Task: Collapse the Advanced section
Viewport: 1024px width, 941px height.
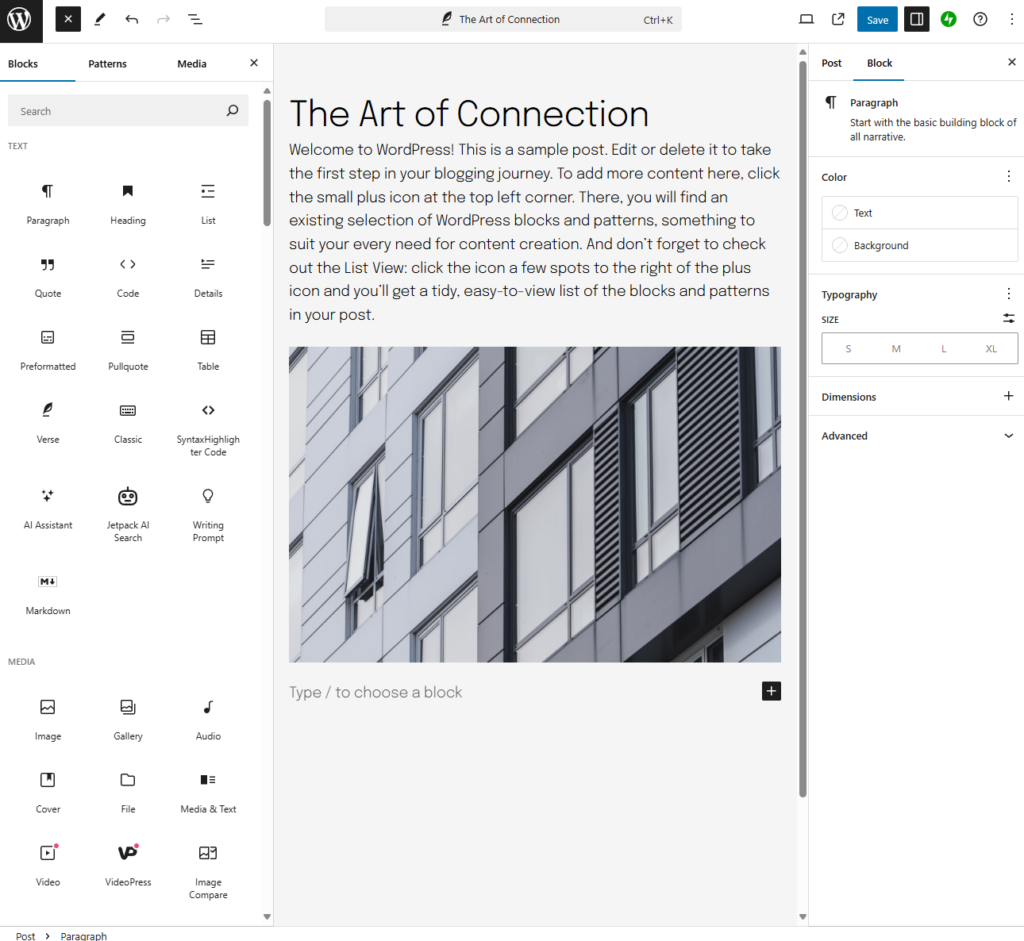Action: click(1009, 435)
